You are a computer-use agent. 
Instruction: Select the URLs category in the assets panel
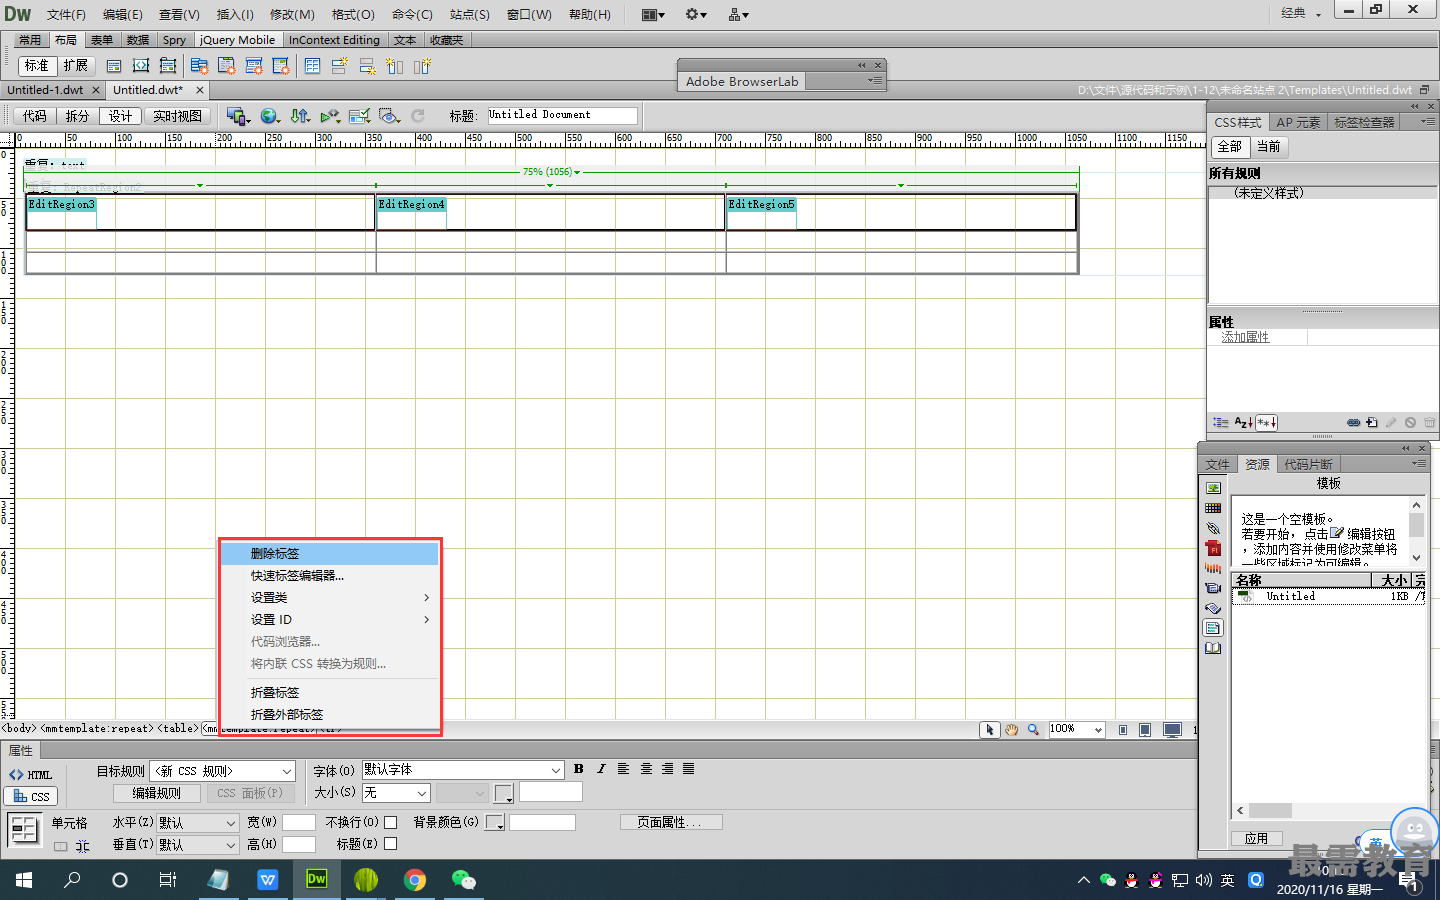1213,528
